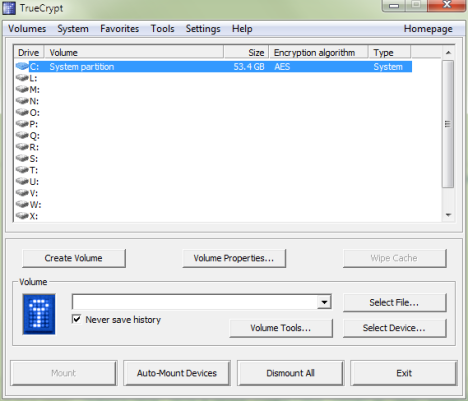468x401 pixels.
Task: Click the W: drive icon
Action: point(22,204)
